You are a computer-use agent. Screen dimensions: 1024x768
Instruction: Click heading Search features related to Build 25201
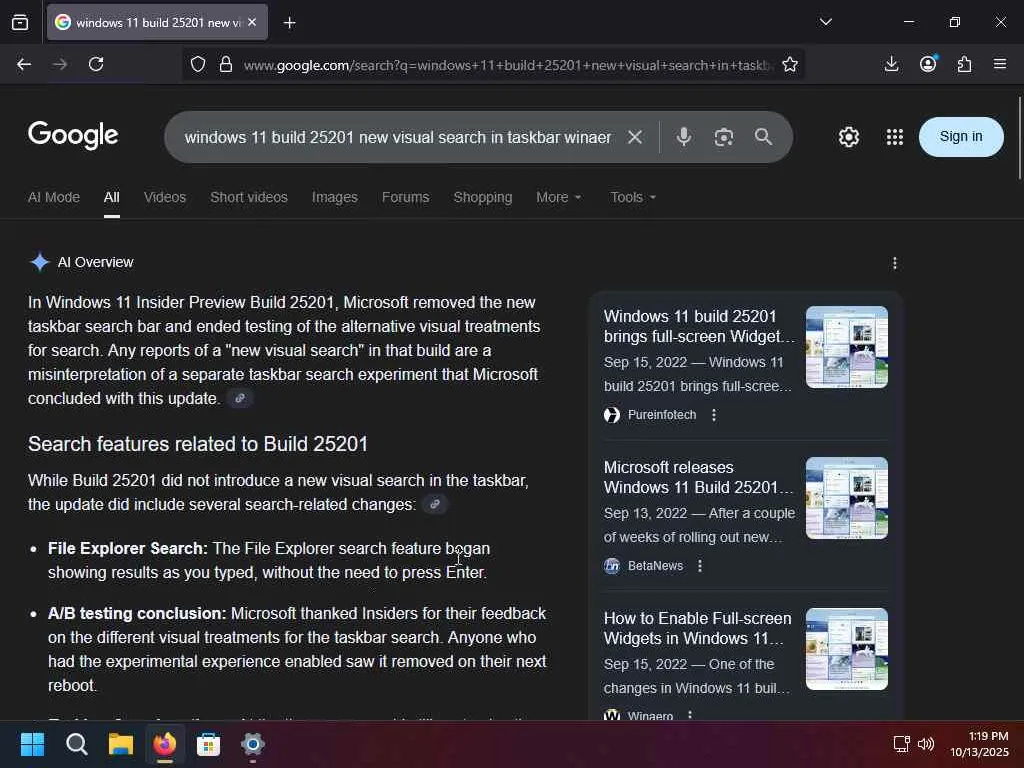tap(198, 444)
